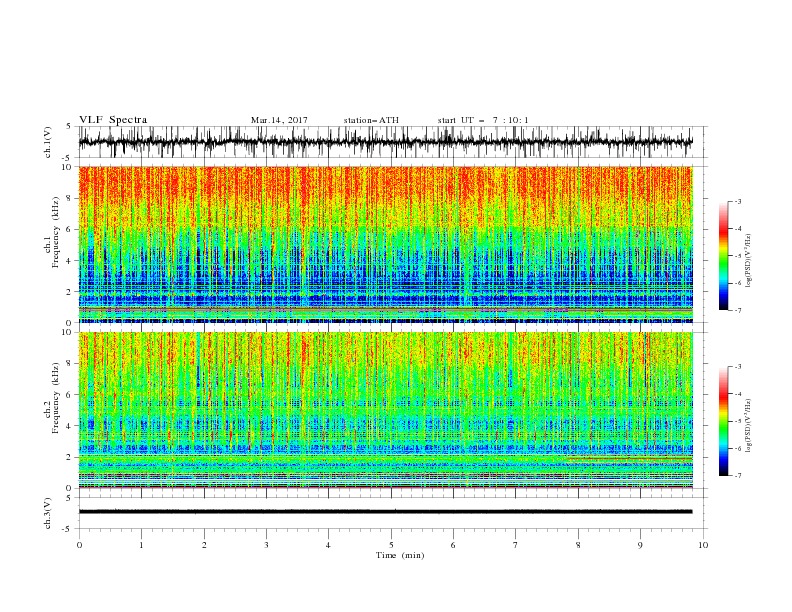Click time axis tick label "6"
The height and width of the screenshot is (612, 792).
tap(453, 545)
